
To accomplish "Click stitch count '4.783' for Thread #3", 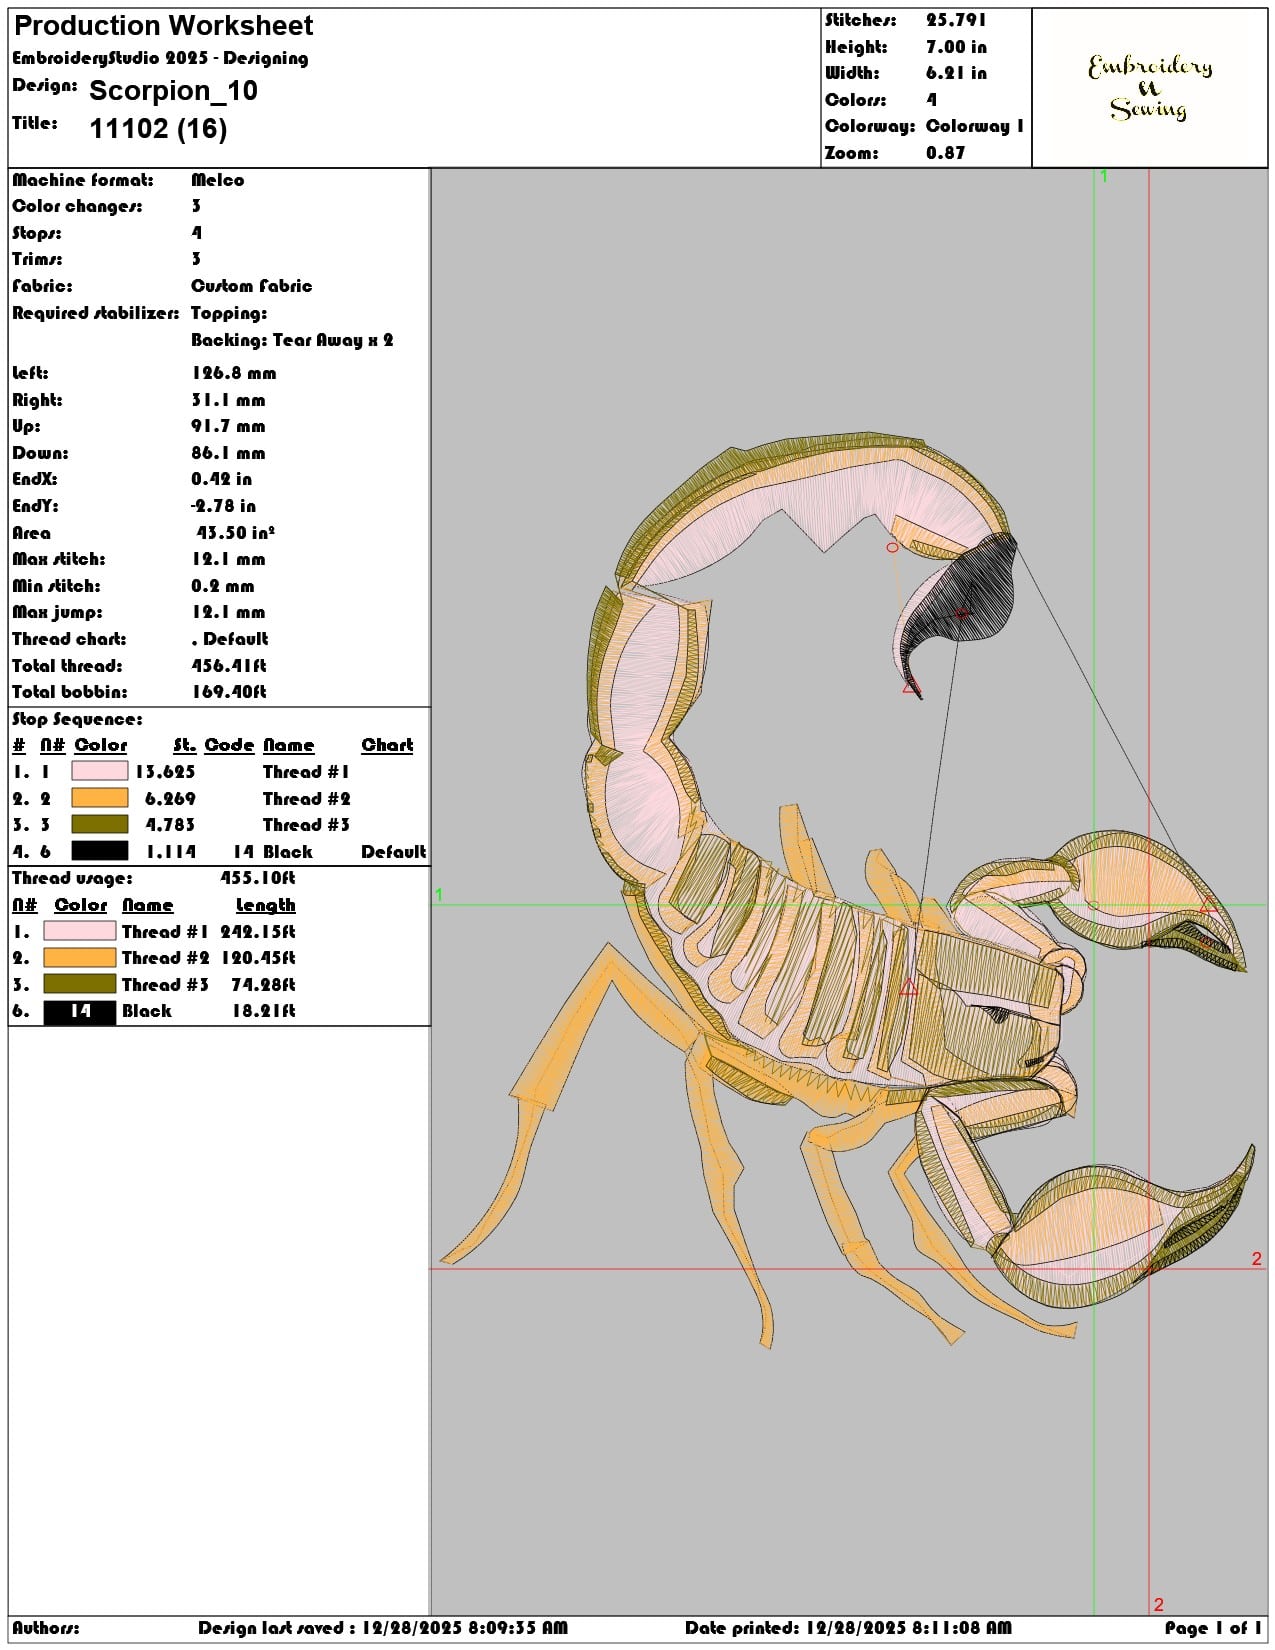I will 170,825.
